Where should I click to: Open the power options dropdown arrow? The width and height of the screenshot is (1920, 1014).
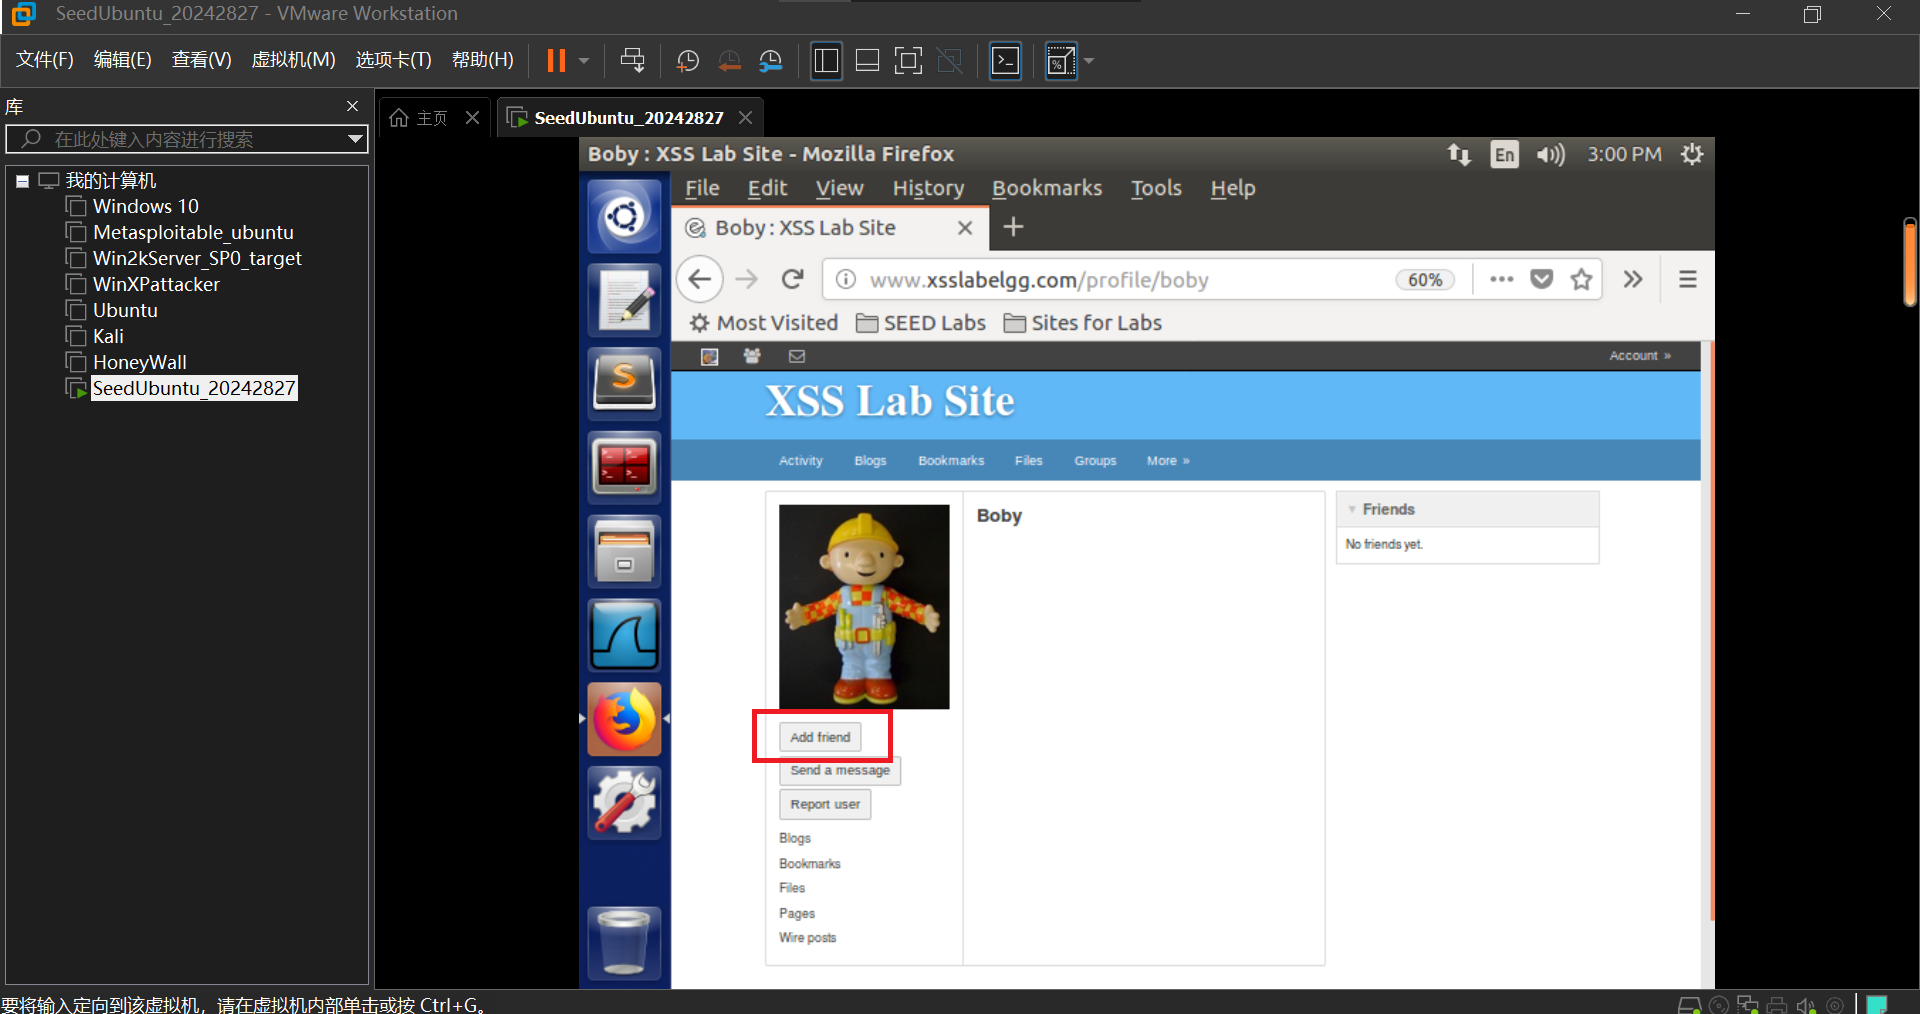click(584, 61)
